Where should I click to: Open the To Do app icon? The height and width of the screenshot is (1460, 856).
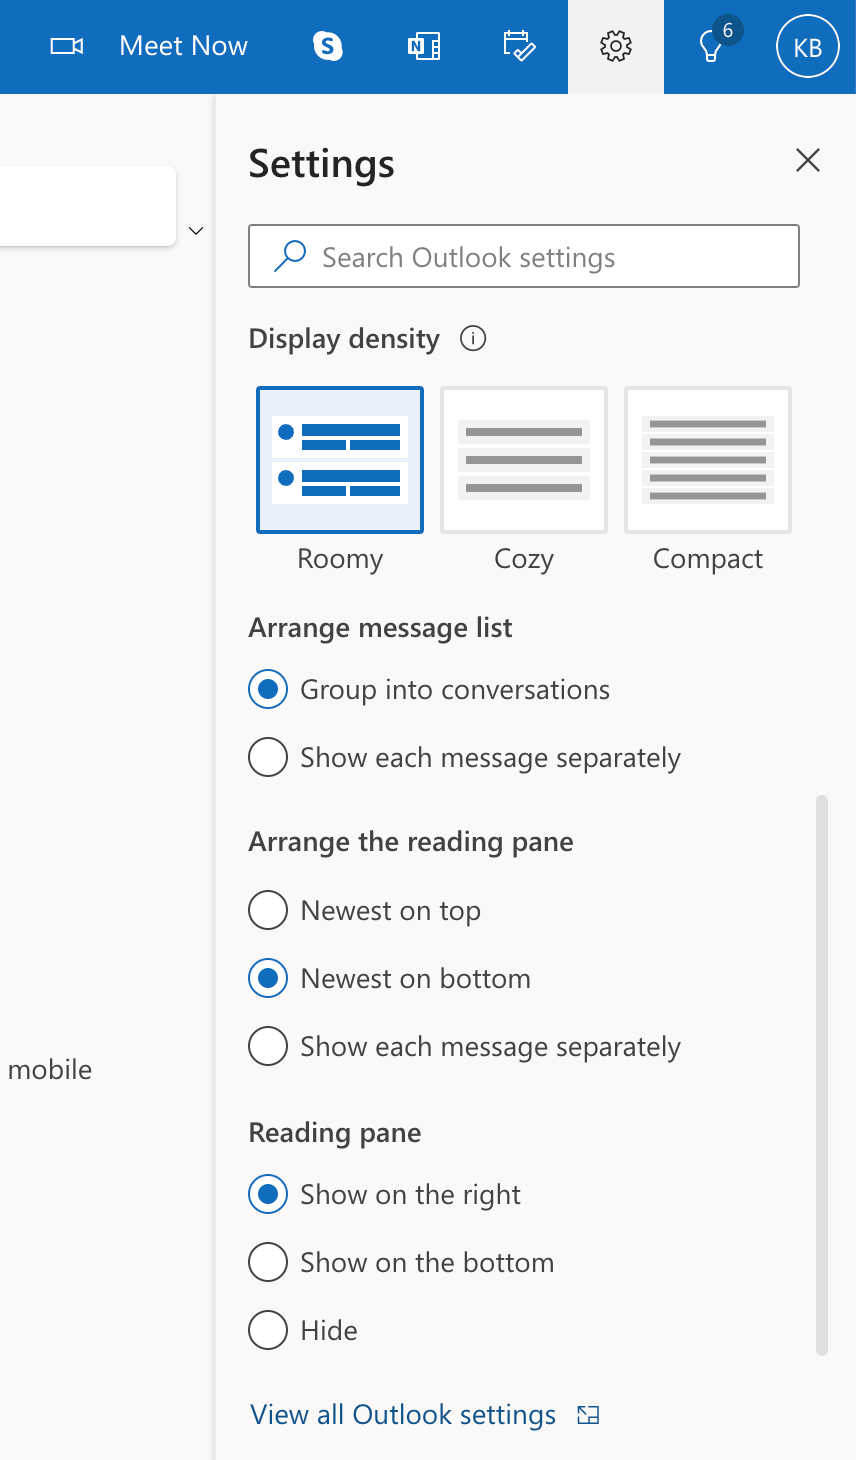[x=519, y=46]
